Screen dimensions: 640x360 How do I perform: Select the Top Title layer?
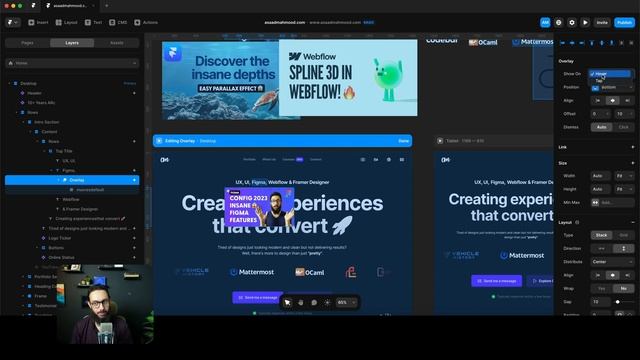click(x=64, y=151)
